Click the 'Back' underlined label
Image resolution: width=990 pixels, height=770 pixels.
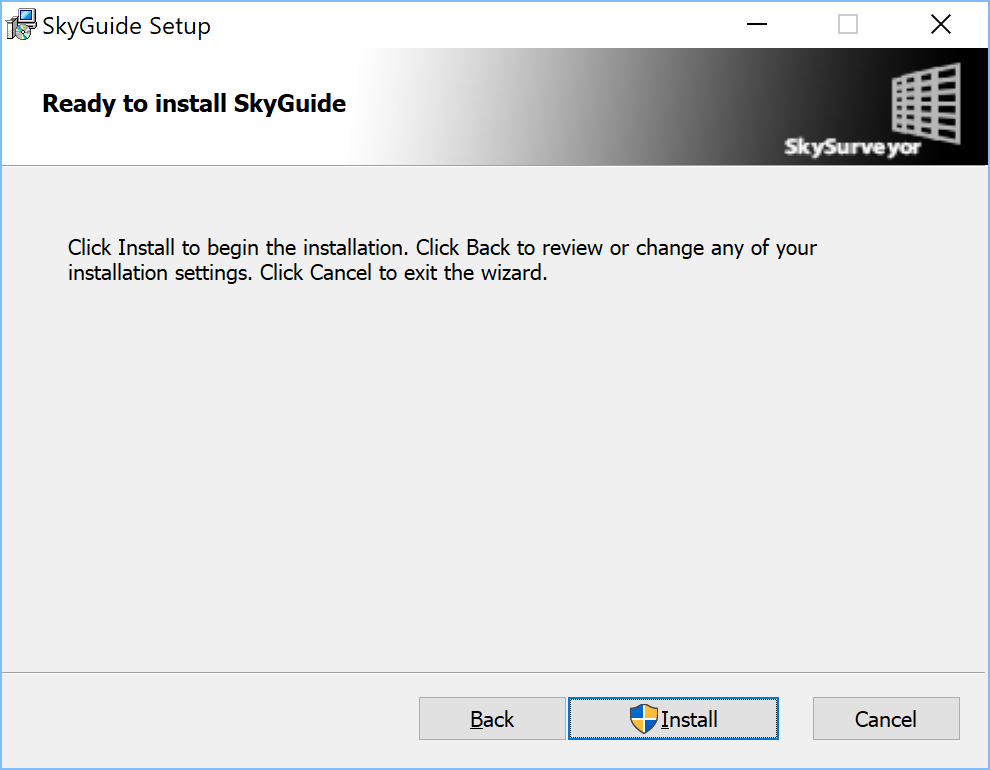(492, 720)
